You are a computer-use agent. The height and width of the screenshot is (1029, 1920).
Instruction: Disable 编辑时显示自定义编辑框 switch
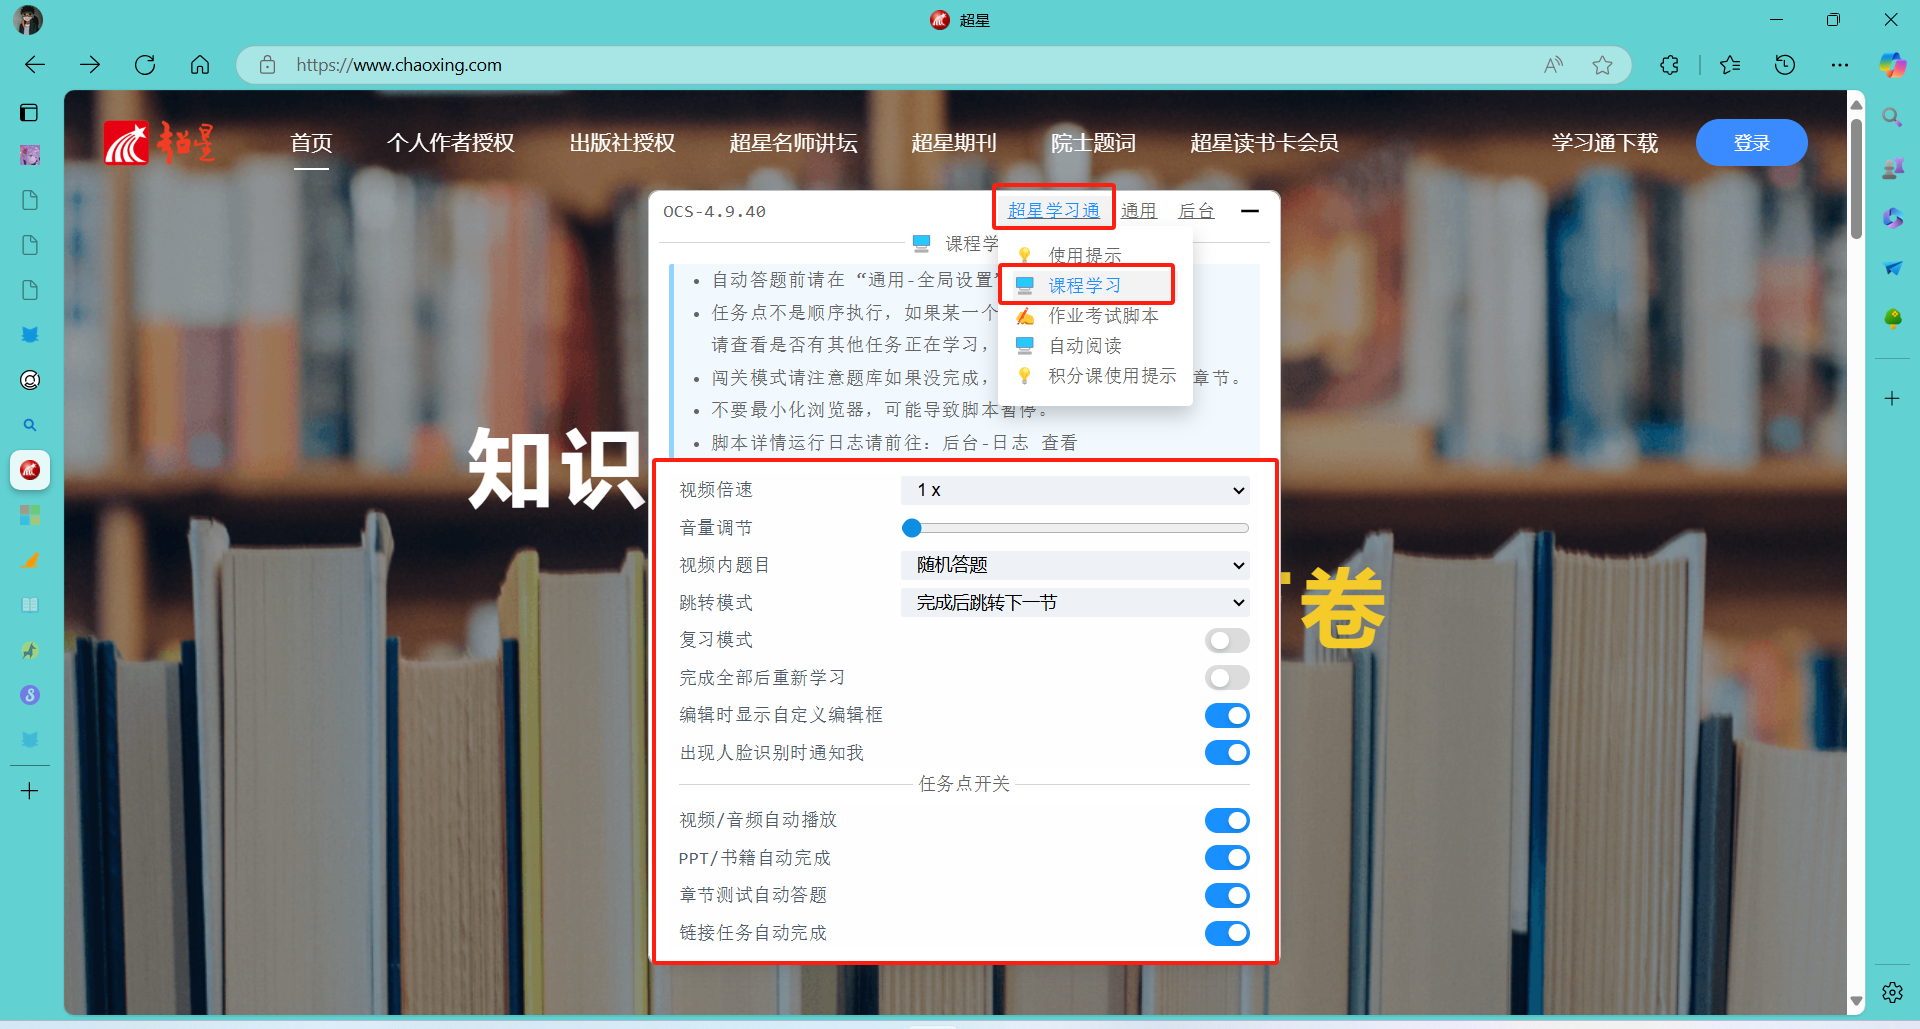point(1227,715)
